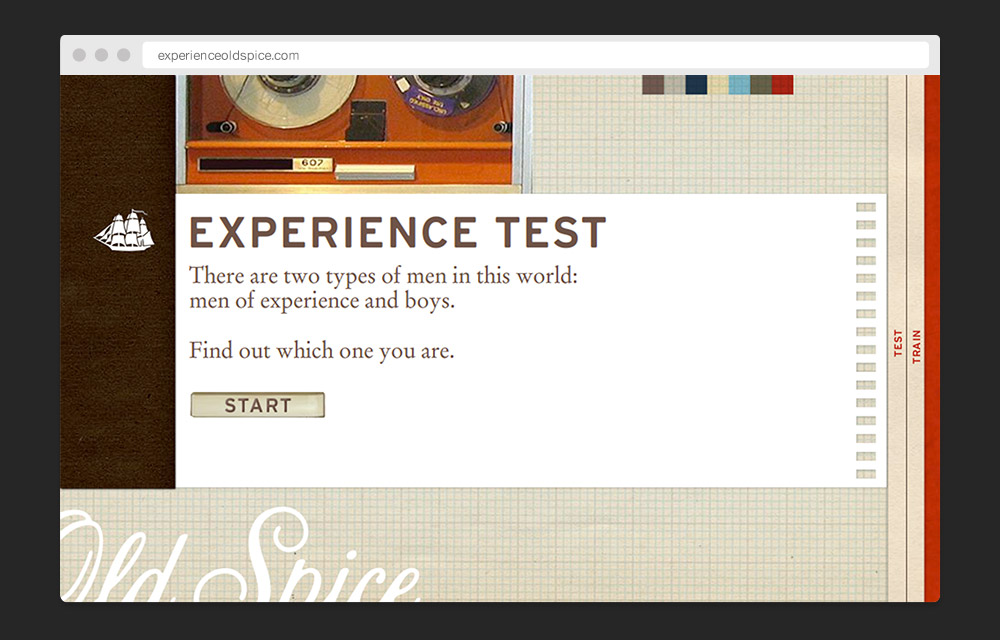
Task: Click the line "men of experience and boys."
Action: click(322, 300)
